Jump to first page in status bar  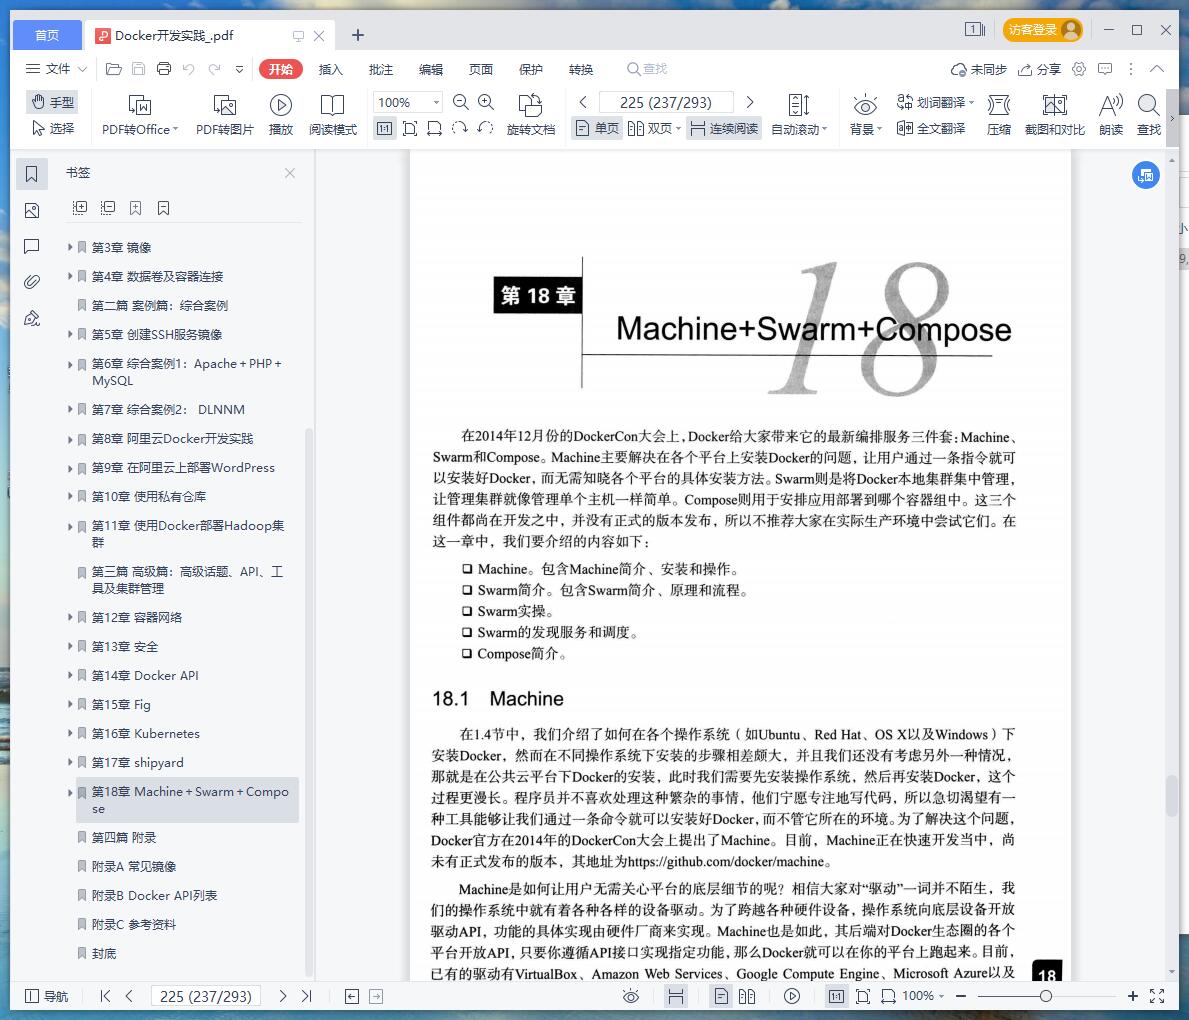(x=105, y=996)
